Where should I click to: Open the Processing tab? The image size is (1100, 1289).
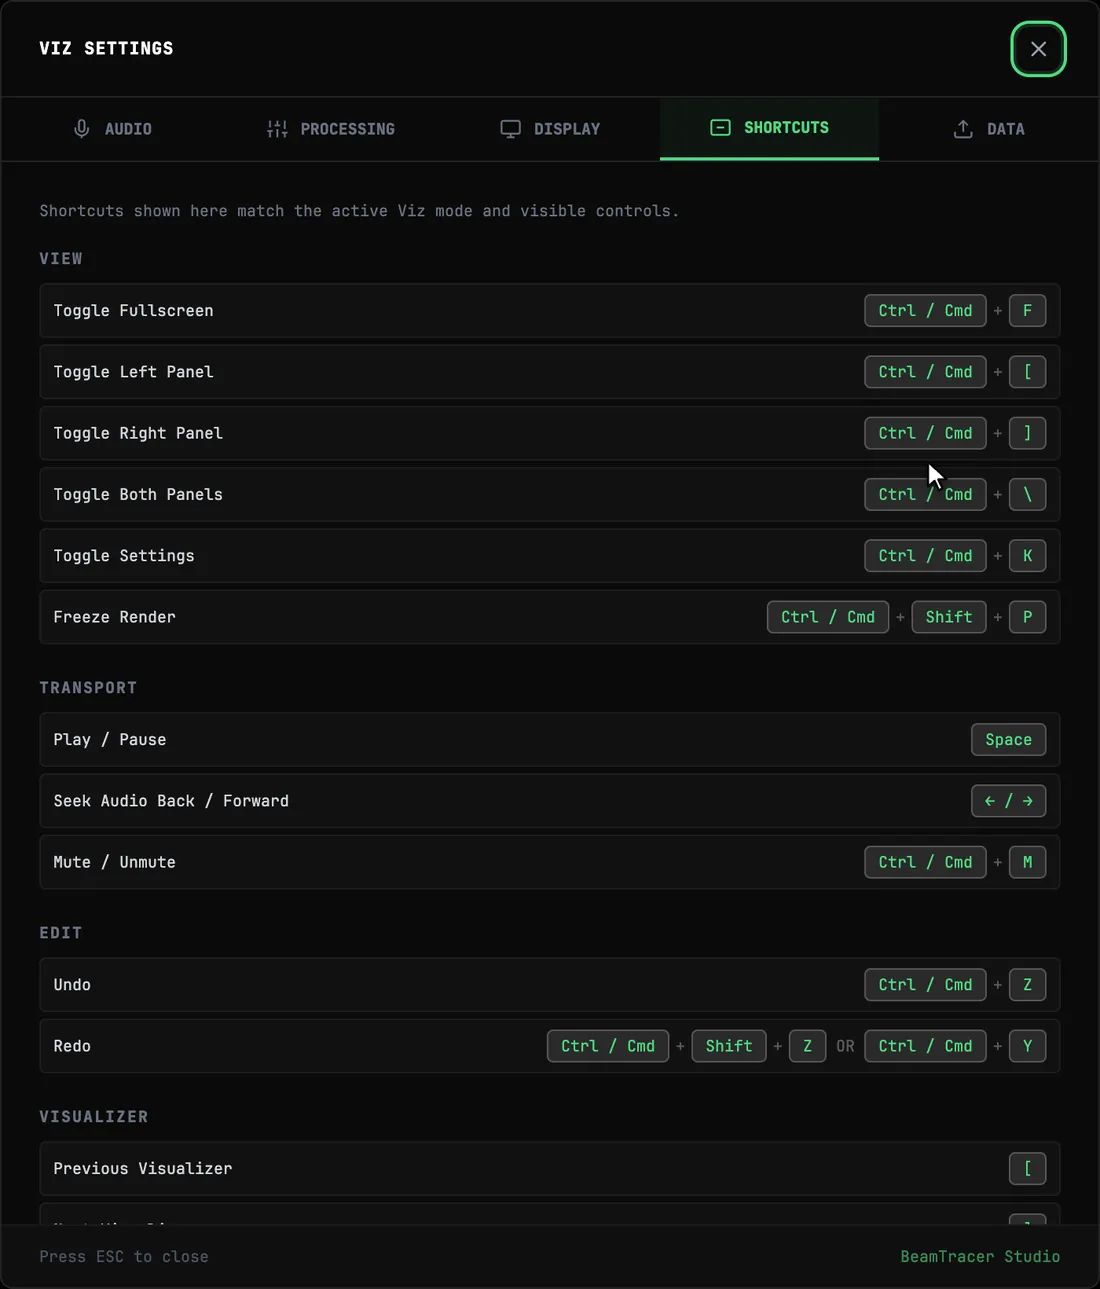click(x=331, y=129)
